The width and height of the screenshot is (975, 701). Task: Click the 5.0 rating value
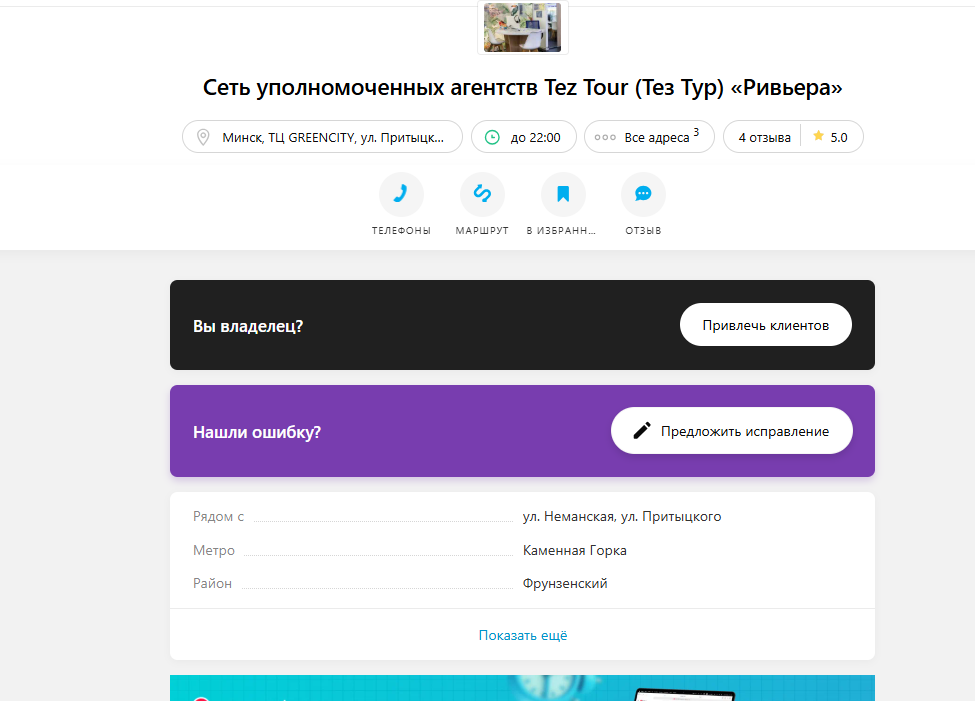tap(839, 137)
